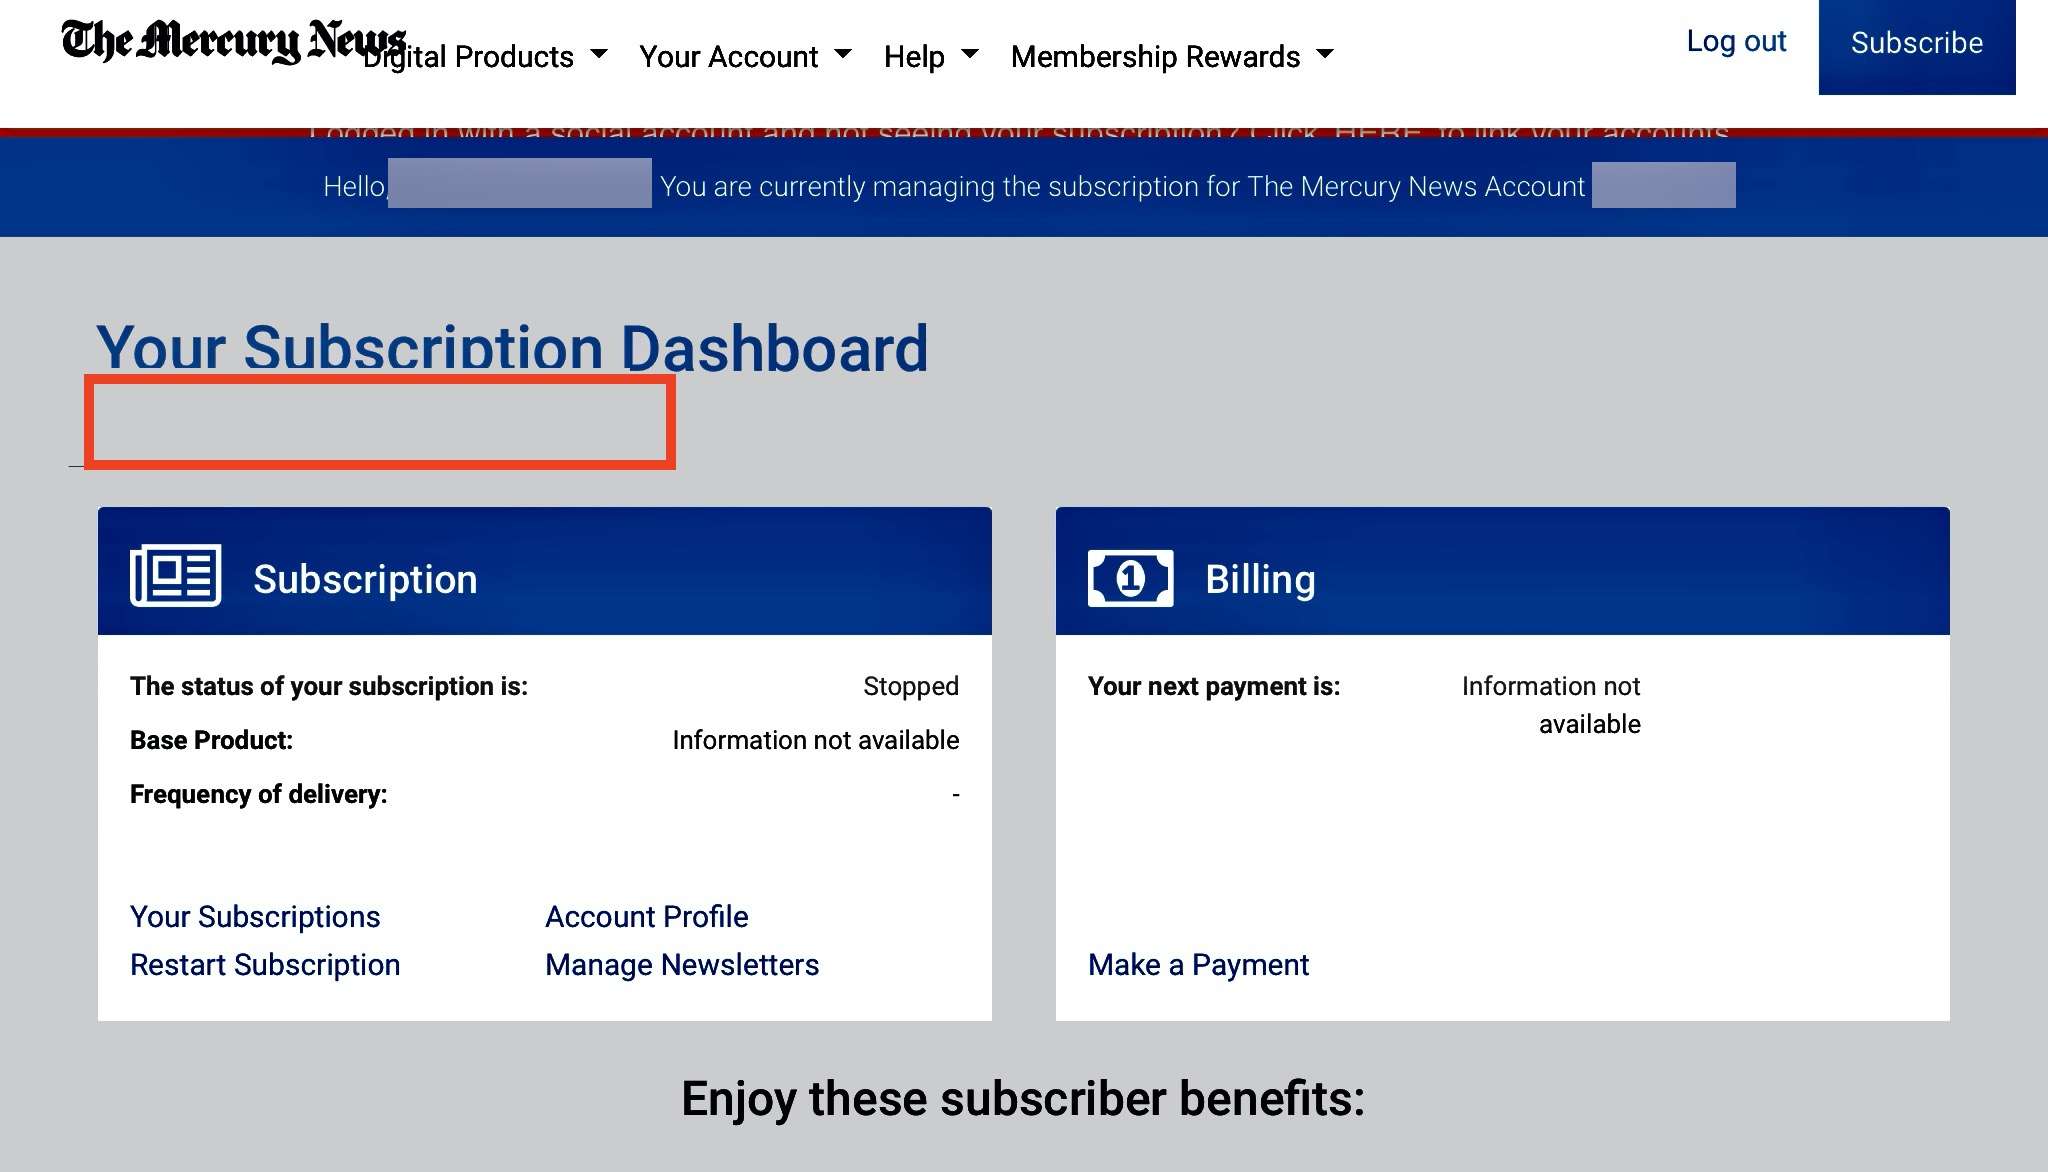
Task: Expand the Help dropdown arrow
Action: (969, 54)
